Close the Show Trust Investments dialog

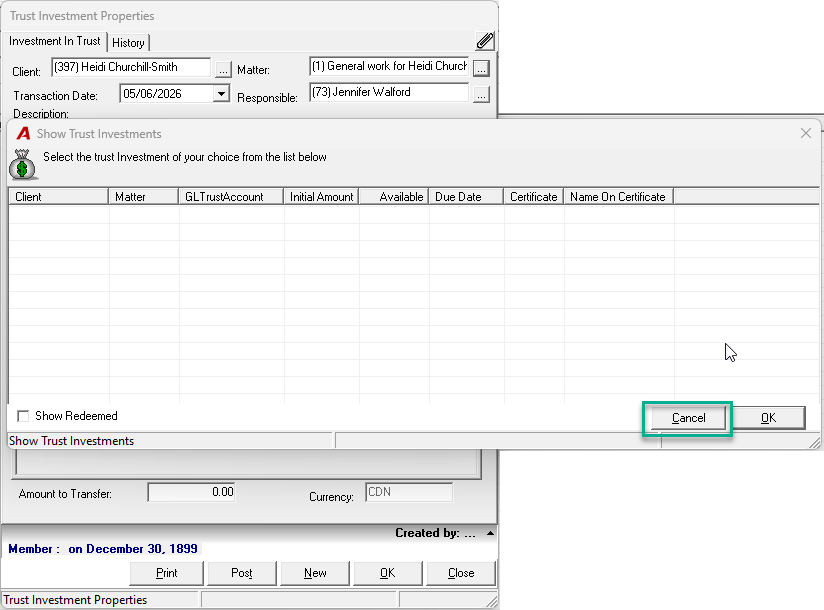click(806, 133)
